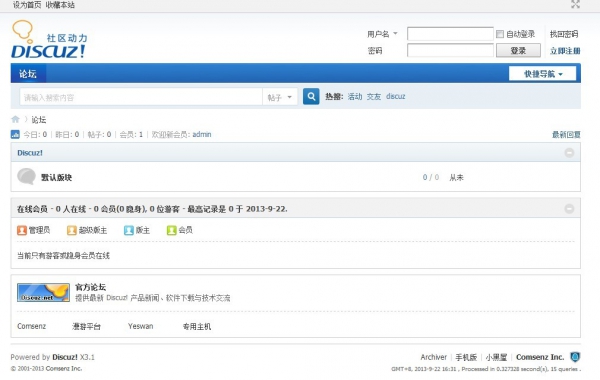
Task: Click the Discuz! logo
Action: tap(49, 40)
